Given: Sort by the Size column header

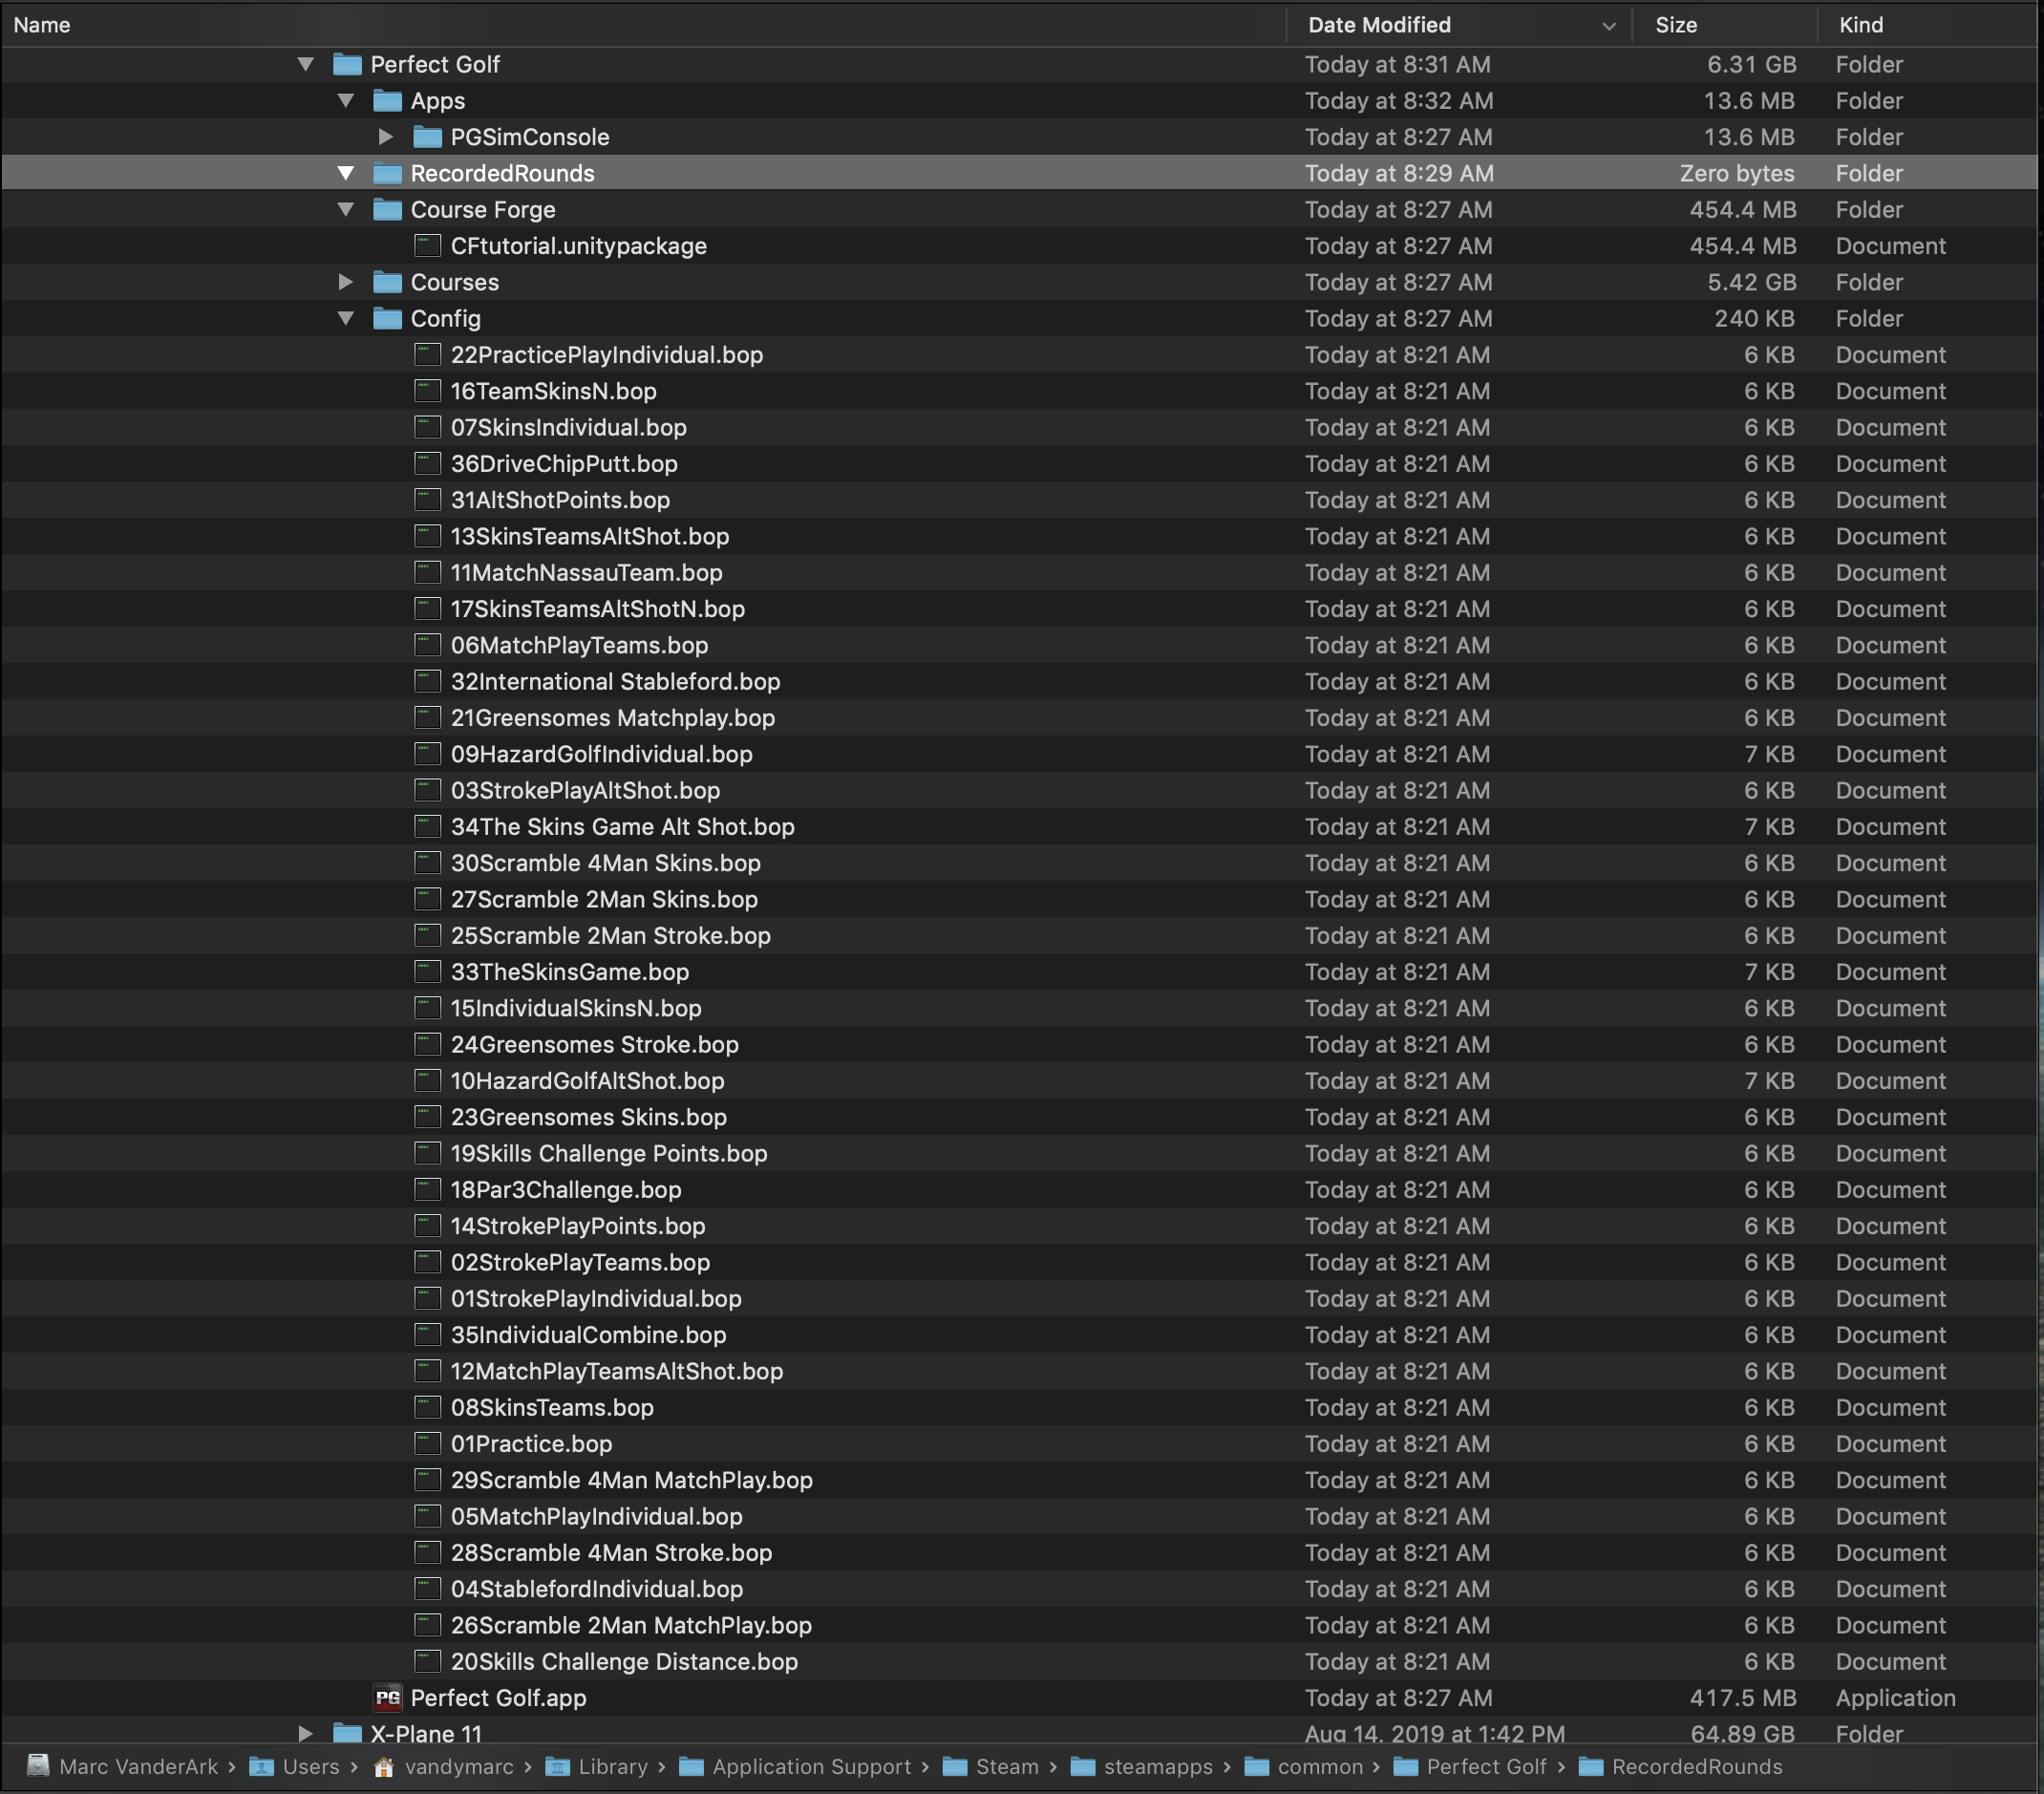Looking at the screenshot, I should (x=1676, y=25).
